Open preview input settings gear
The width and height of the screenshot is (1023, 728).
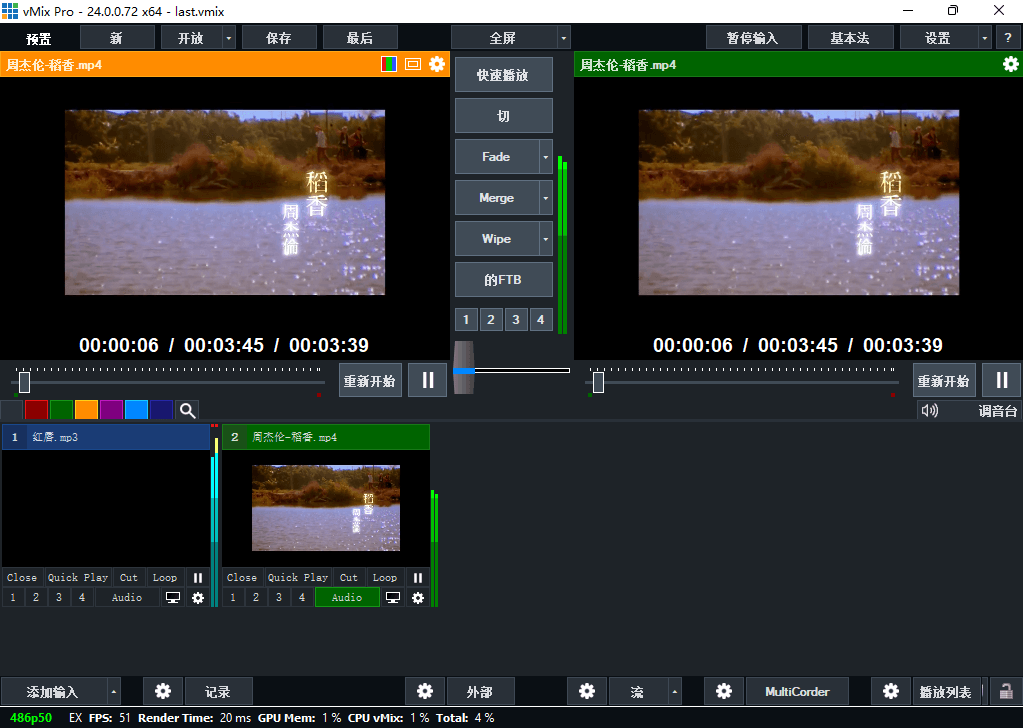coord(437,64)
